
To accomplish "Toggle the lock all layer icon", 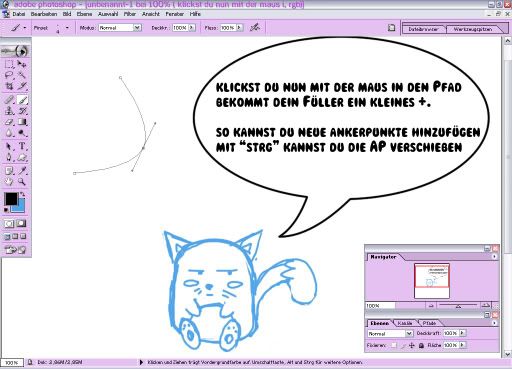I will 421,346.
